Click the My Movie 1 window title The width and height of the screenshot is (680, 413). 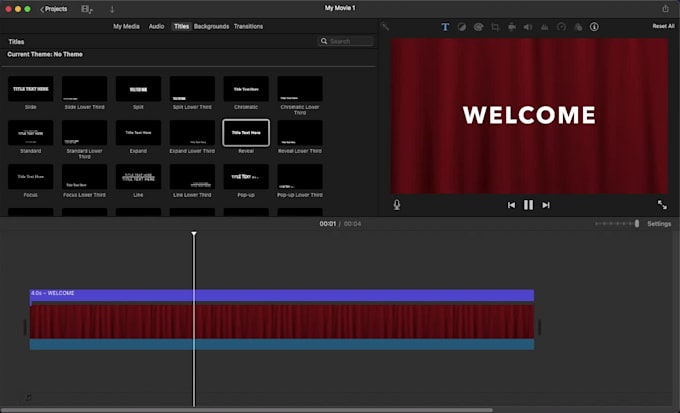pos(340,8)
